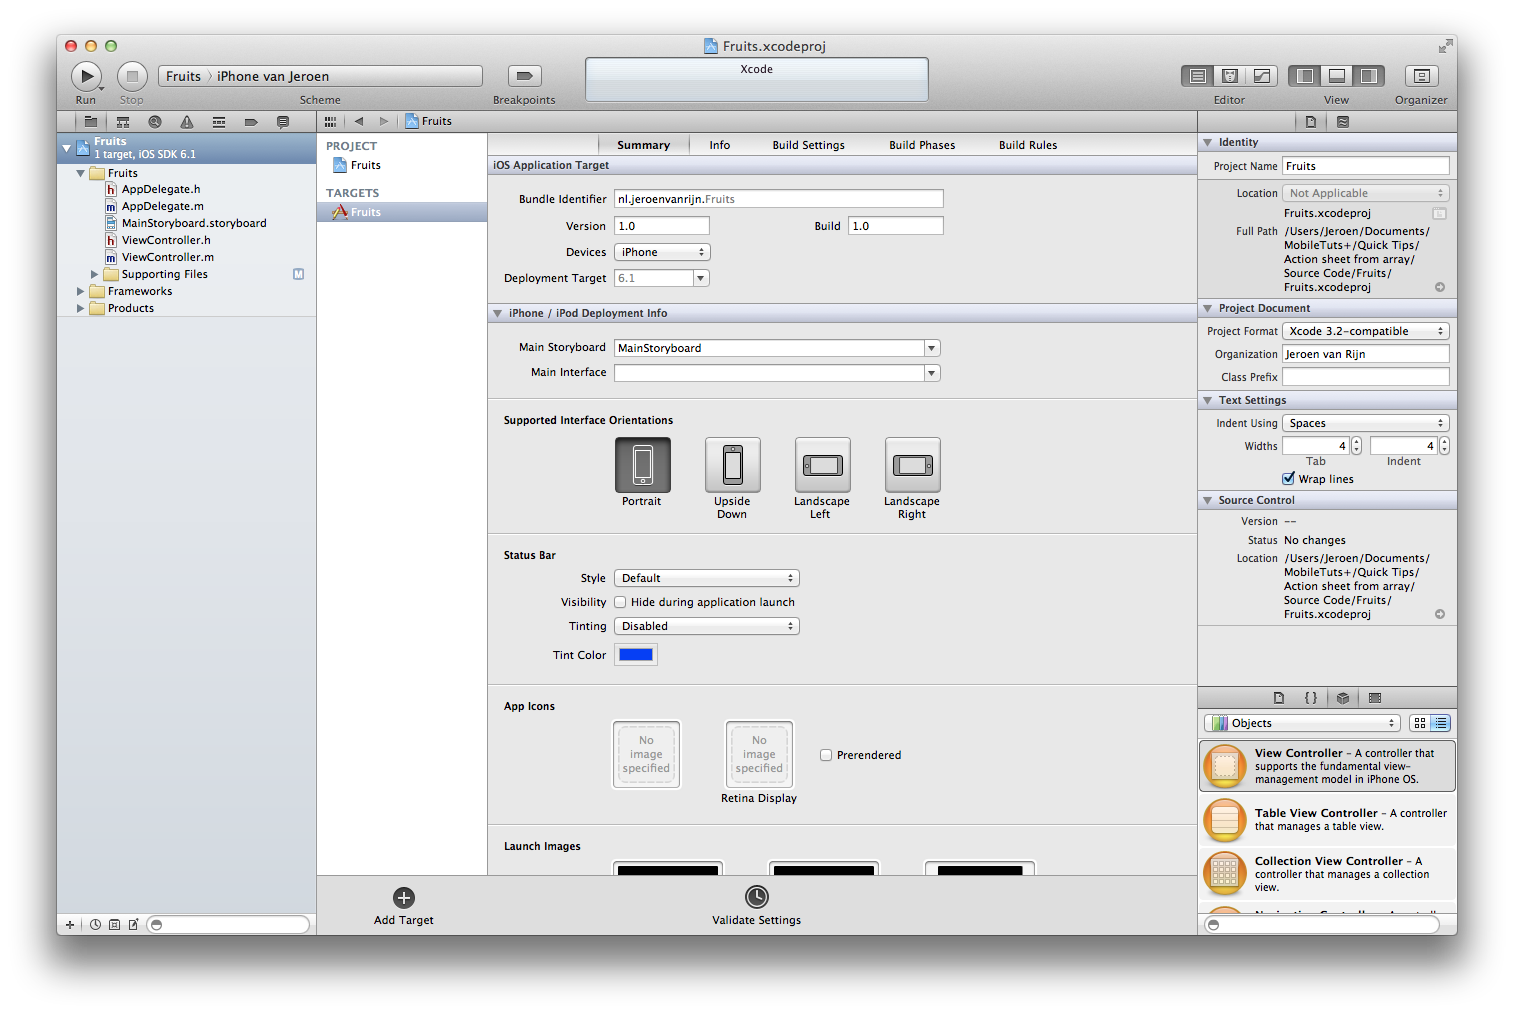This screenshot has height=1014, width=1514.
Task: Open the Deployment Target combo box
Action: click(x=701, y=278)
